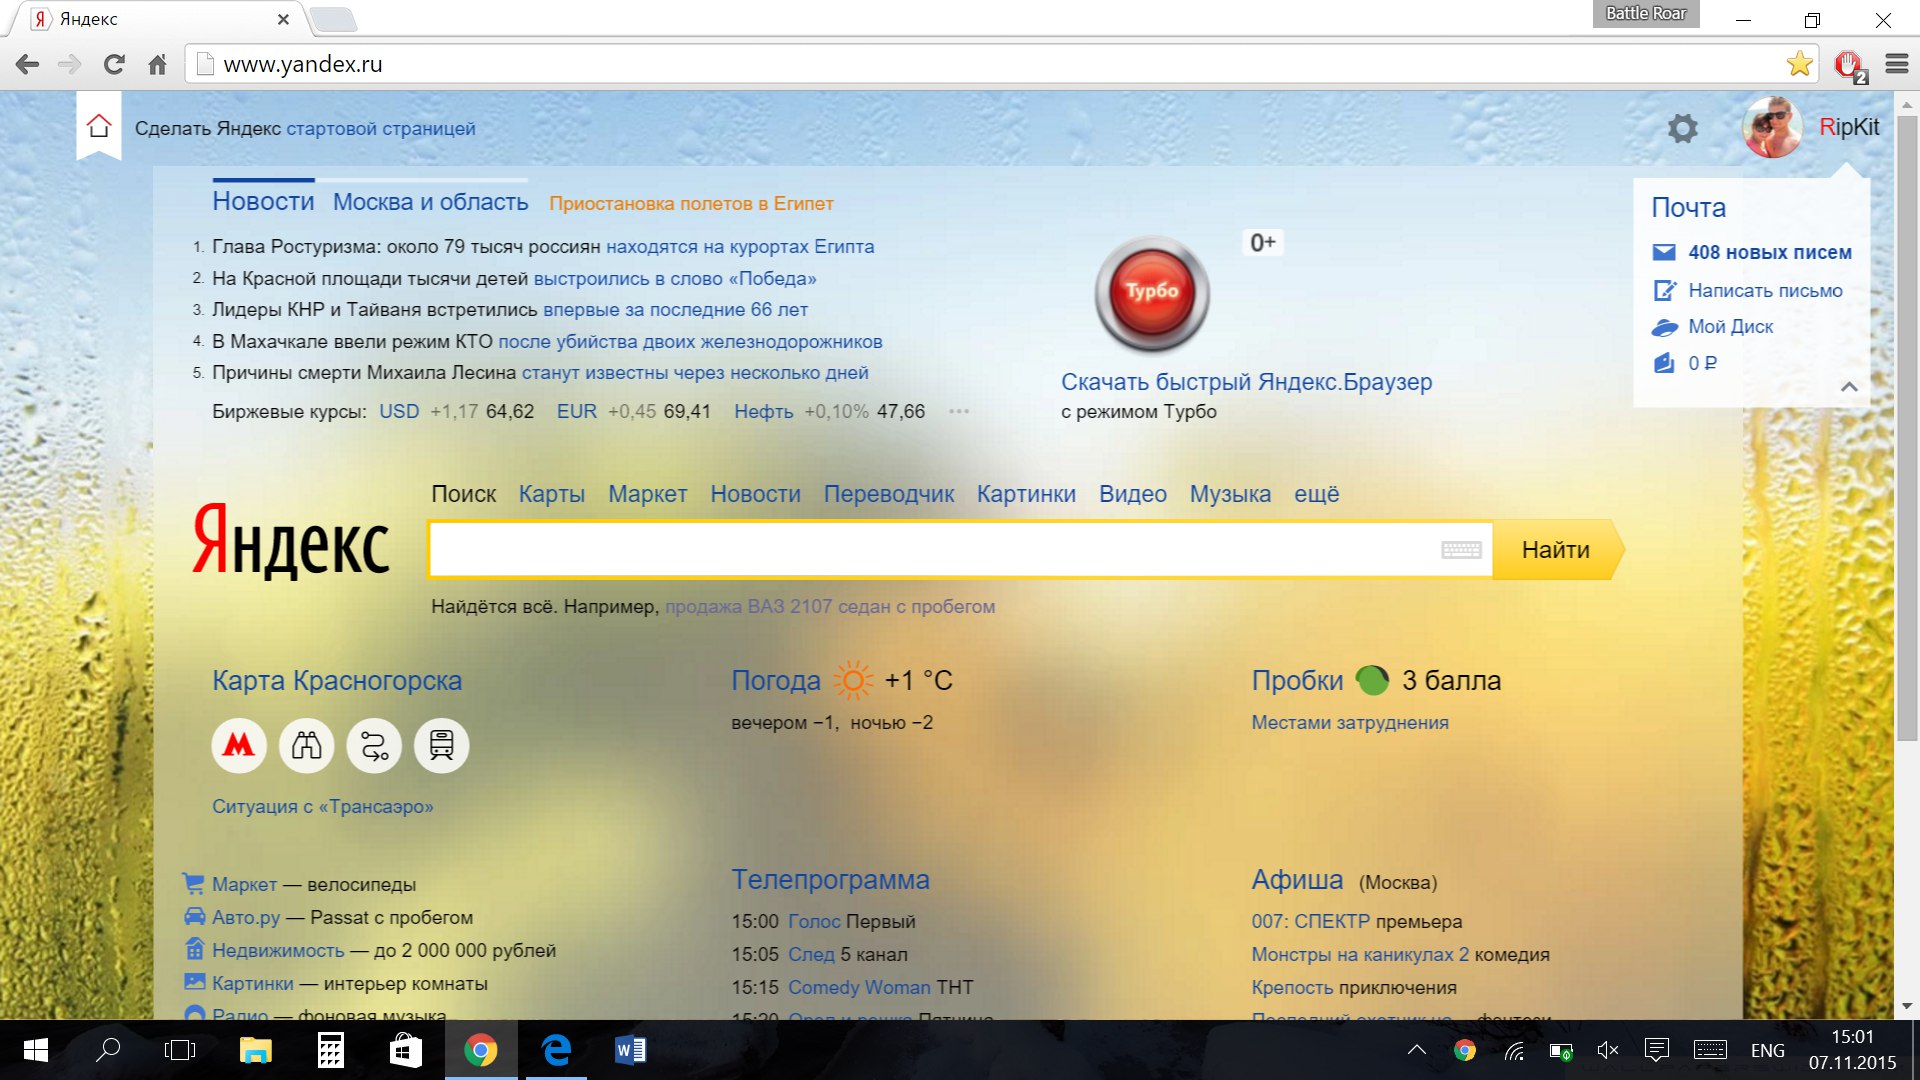This screenshot has width=1920, height=1080.
Task: Open Яндекс Почта mail icon
Action: 1664,251
